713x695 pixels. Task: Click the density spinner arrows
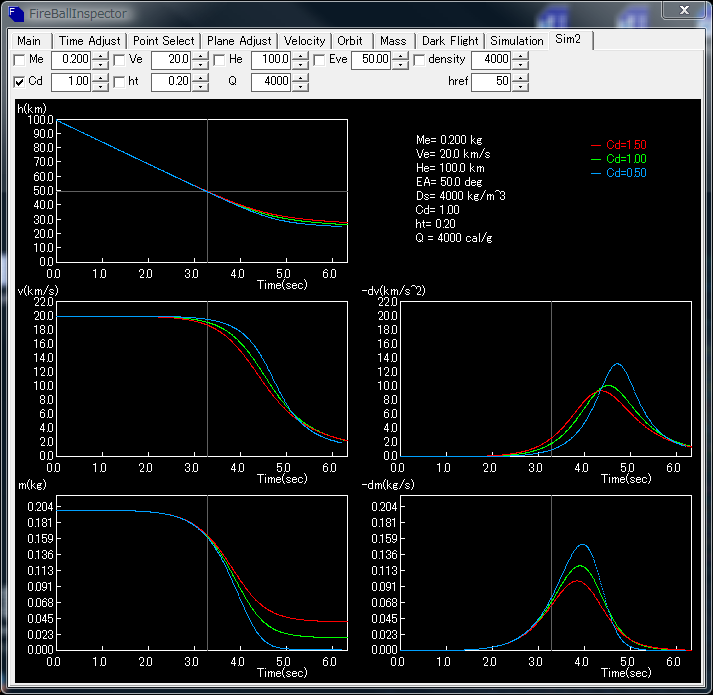[520, 60]
